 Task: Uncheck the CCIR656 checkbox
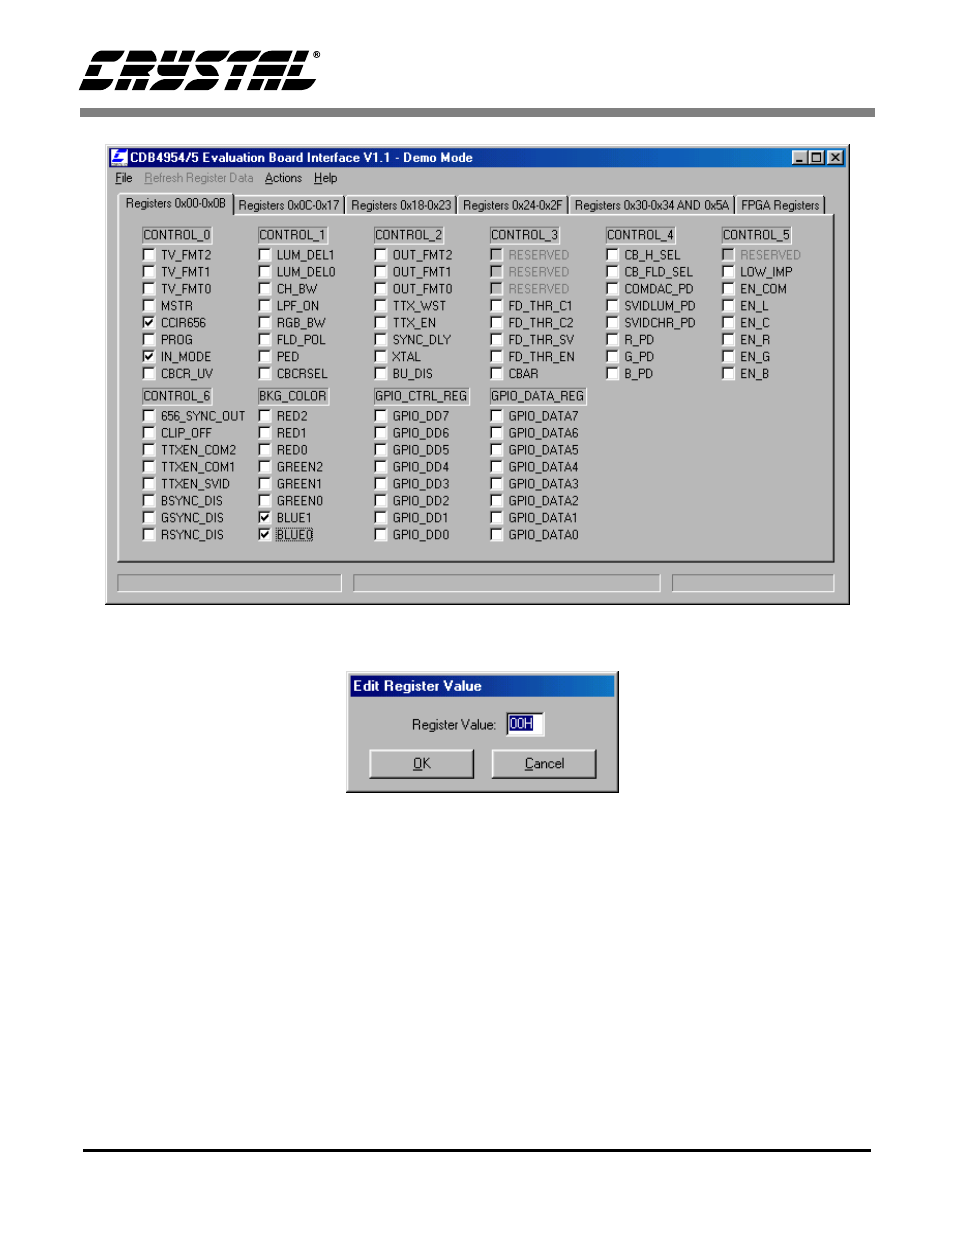149,323
